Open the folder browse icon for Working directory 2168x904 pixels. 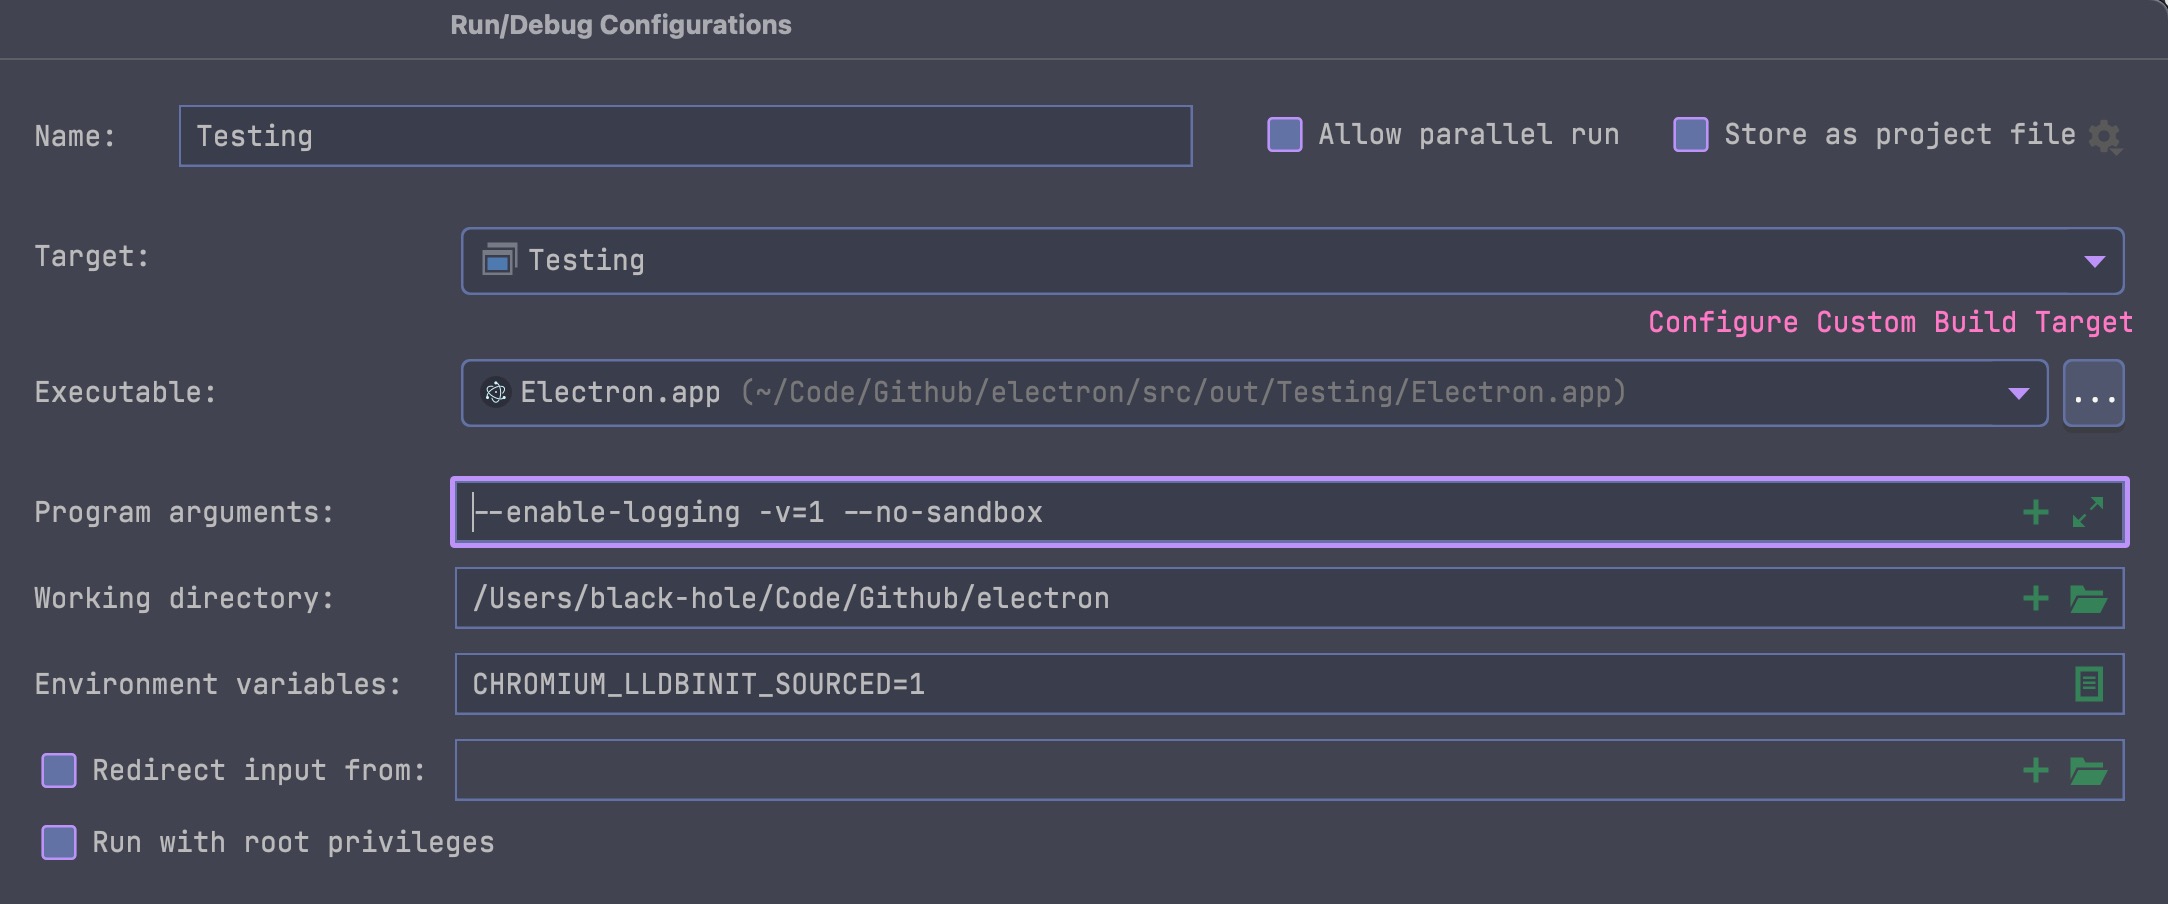point(2089,597)
